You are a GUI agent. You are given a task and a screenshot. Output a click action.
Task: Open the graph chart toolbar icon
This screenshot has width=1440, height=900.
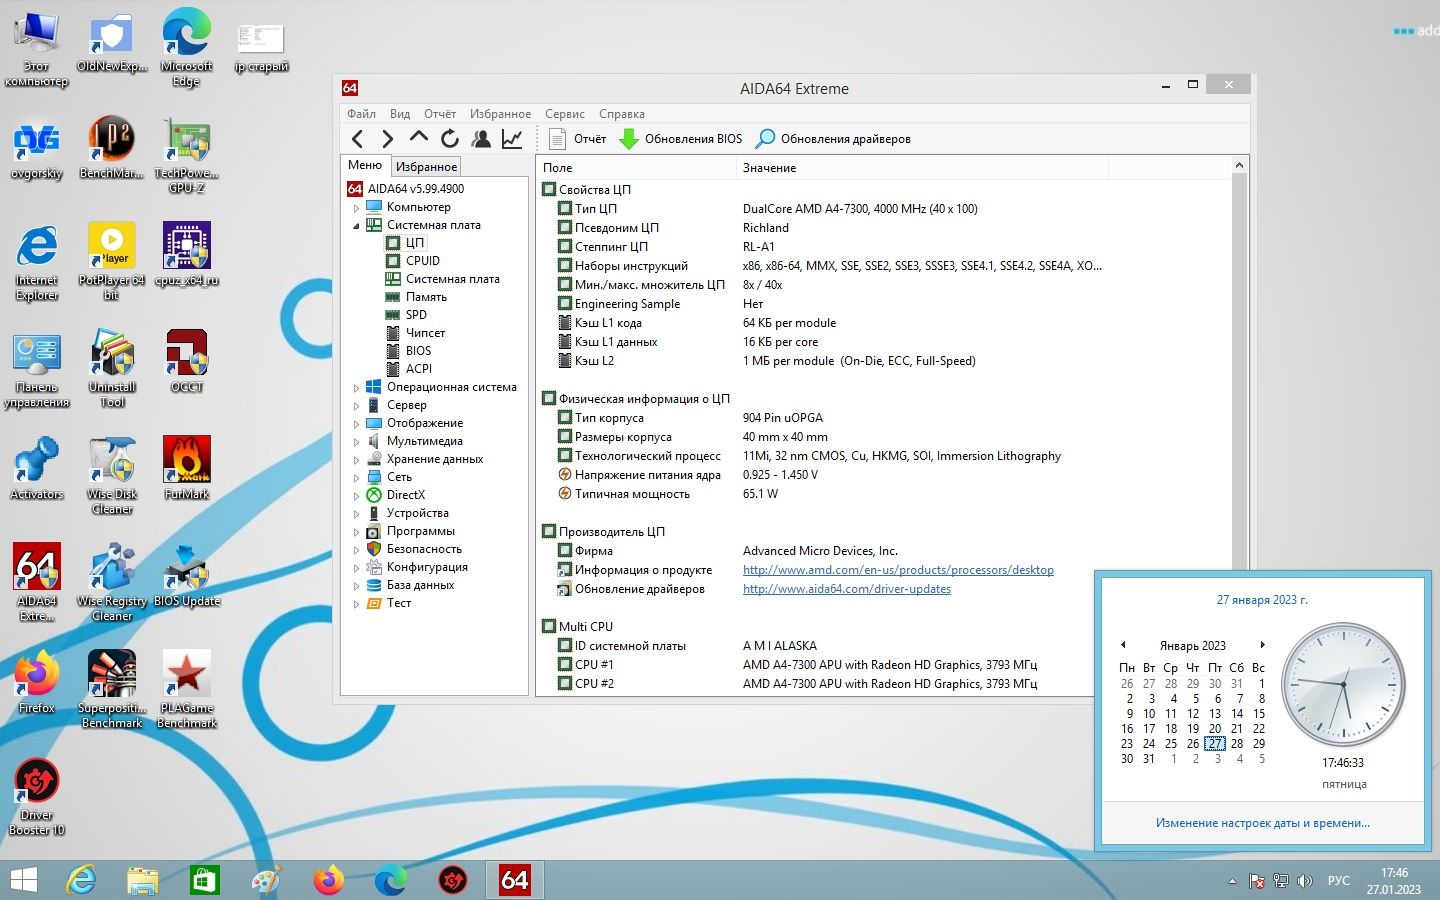coord(512,139)
